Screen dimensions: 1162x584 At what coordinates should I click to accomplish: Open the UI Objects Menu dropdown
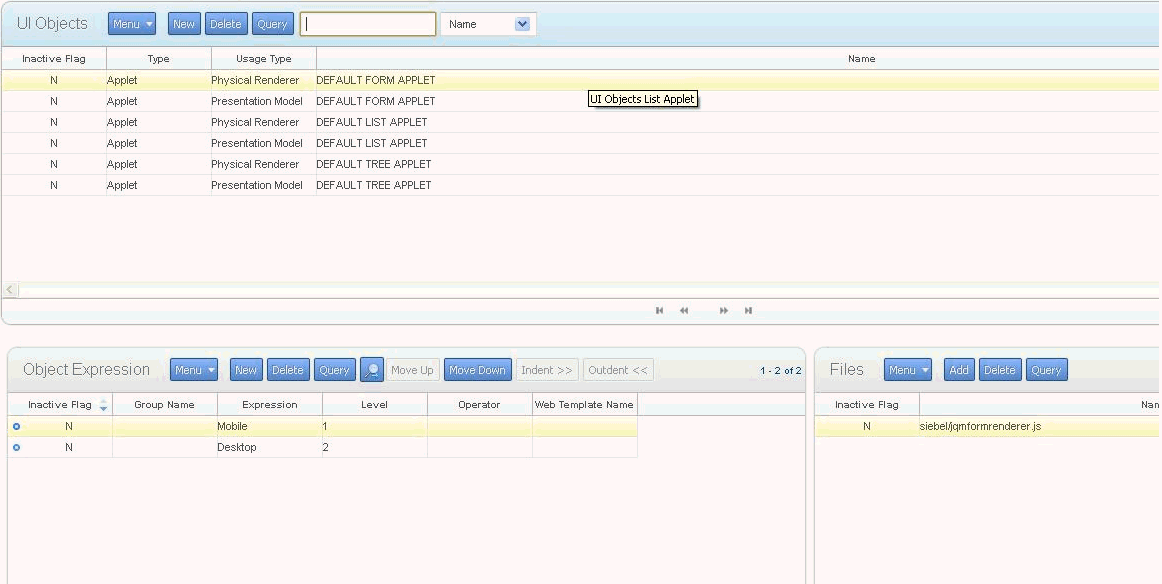(x=132, y=24)
